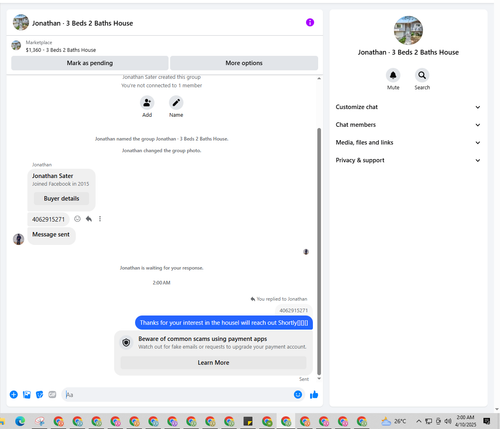Click chat scrollbar thumb
The image size is (500, 429).
tap(319, 252)
